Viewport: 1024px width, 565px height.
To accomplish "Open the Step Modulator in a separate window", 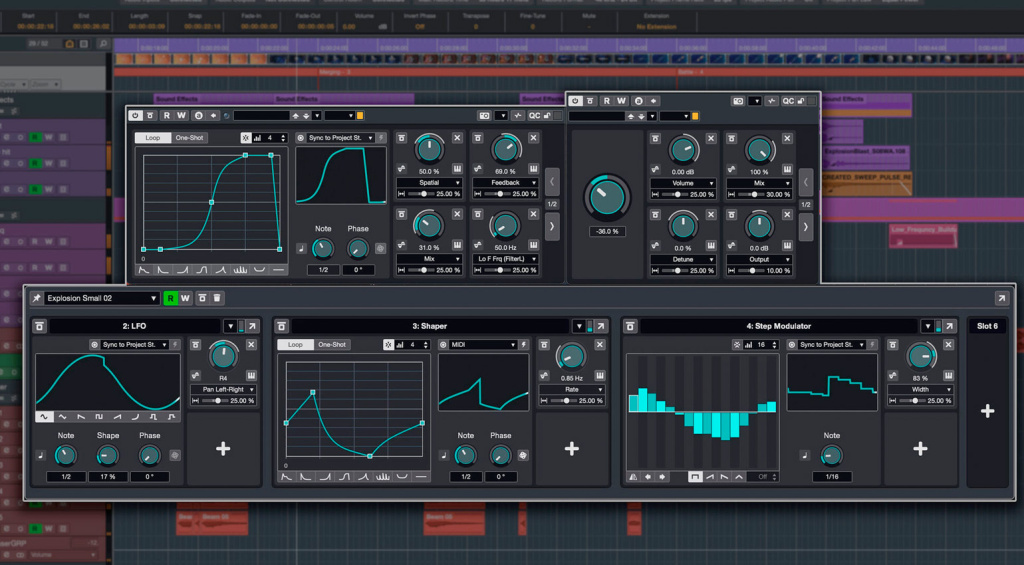I will click(951, 326).
